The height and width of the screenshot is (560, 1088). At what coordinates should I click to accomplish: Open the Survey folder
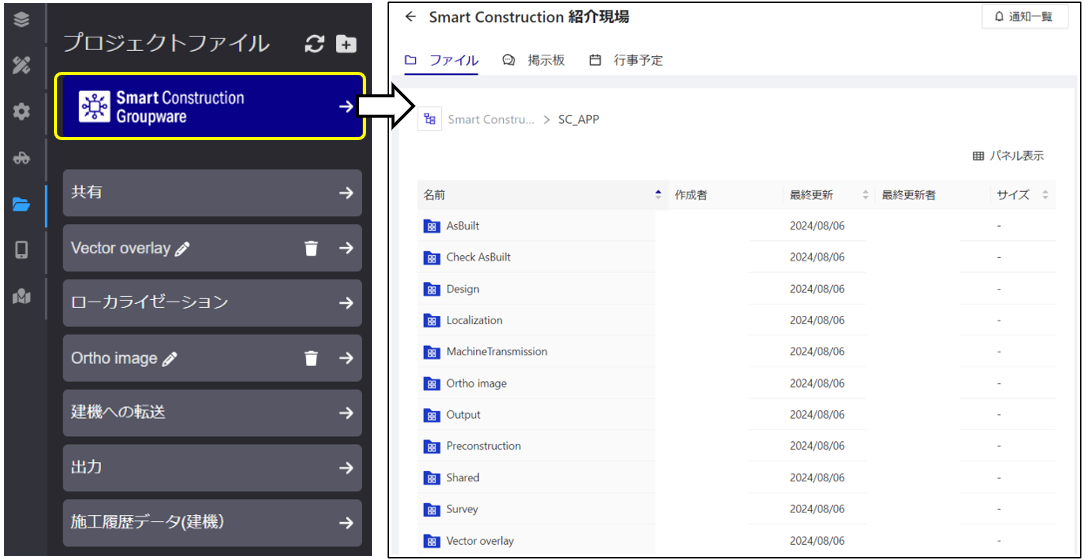point(462,509)
